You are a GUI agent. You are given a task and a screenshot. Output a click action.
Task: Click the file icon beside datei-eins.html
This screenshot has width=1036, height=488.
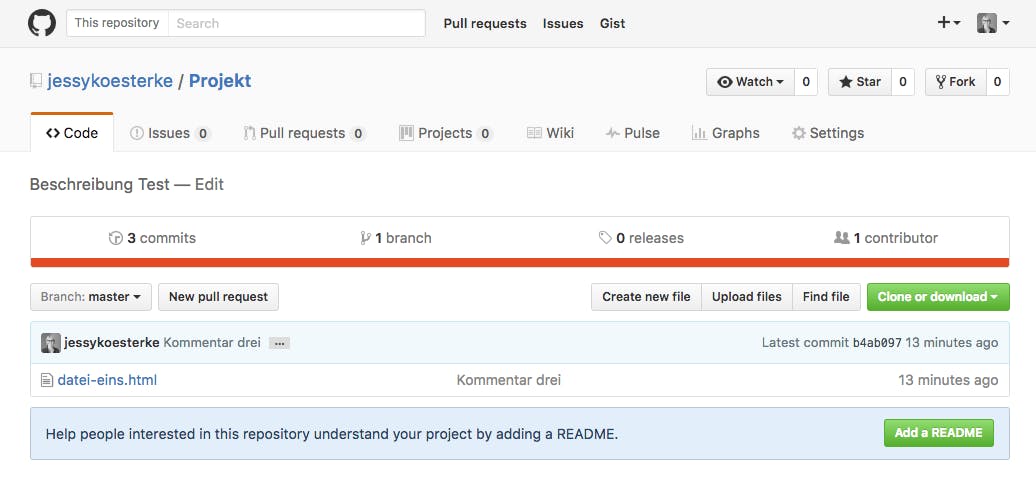pos(46,380)
